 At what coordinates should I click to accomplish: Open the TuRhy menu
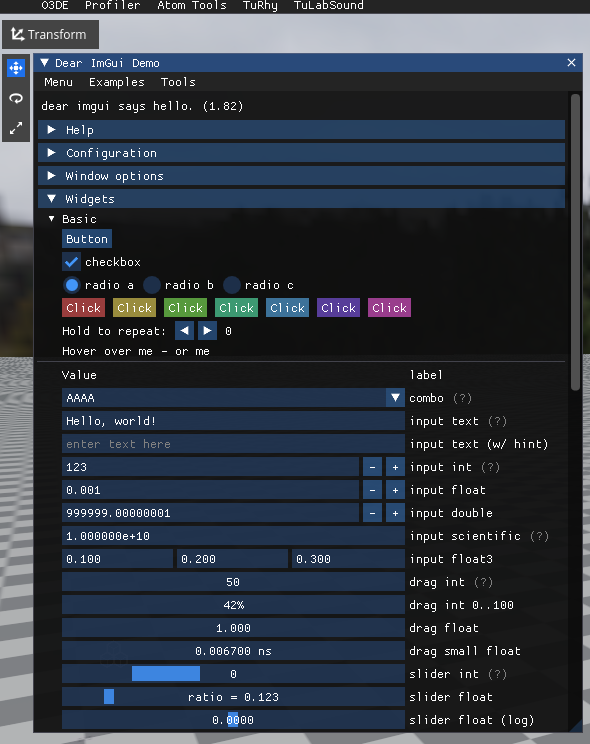pyautogui.click(x=260, y=5)
